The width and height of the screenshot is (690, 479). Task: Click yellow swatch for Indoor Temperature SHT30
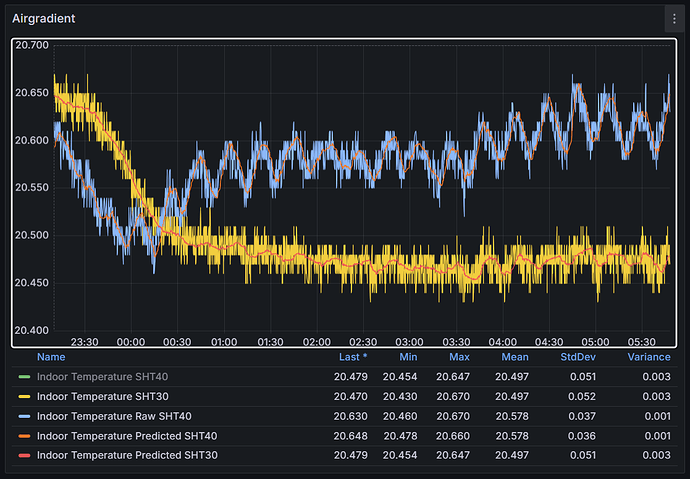tap(24, 397)
